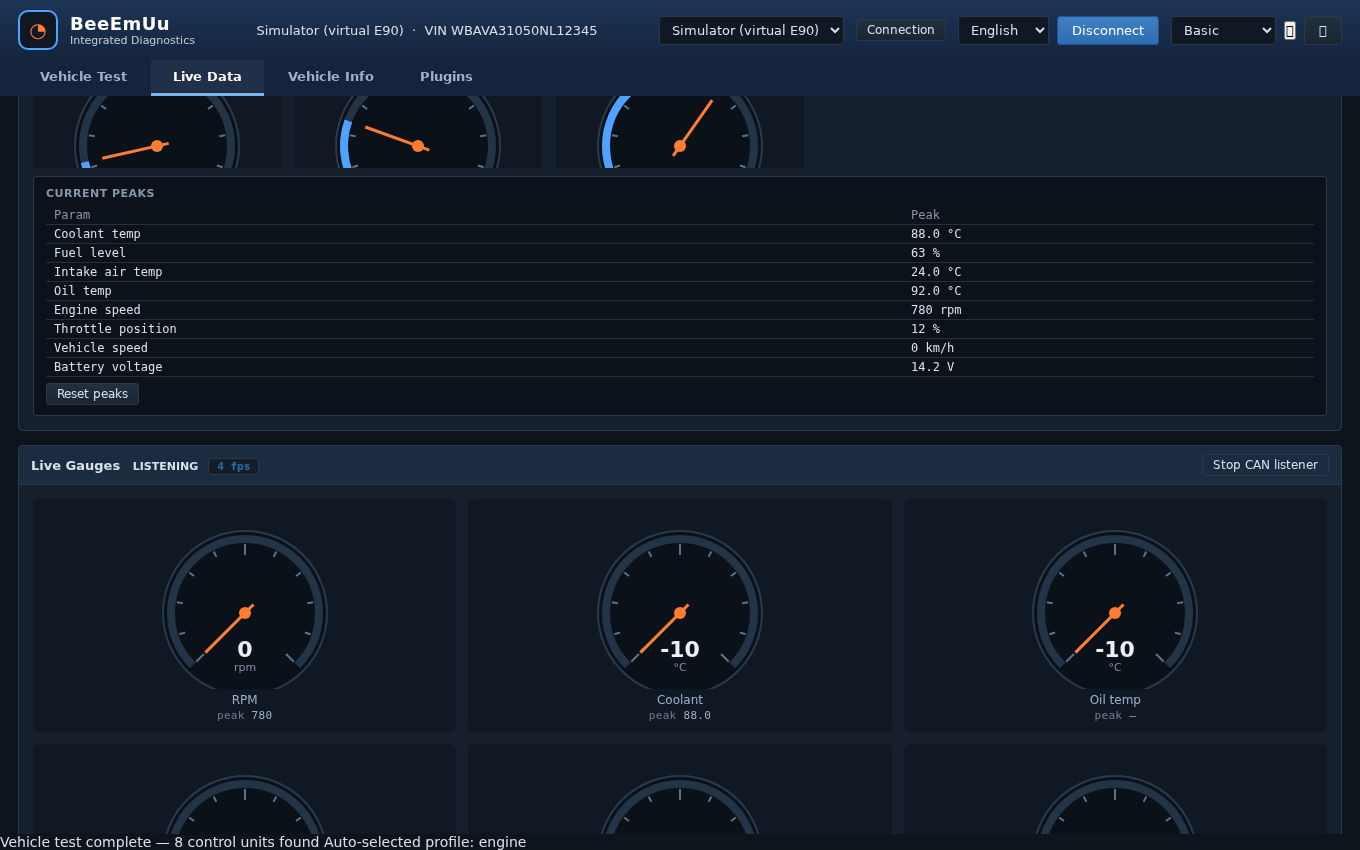Select the Intake air temp row

click(680, 272)
